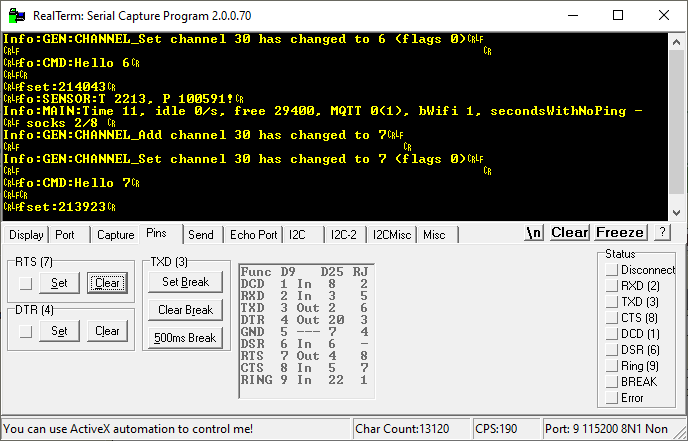The height and width of the screenshot is (441, 688).
Task: Click the terminal vertical scrollbar thumb
Action: (x=676, y=122)
